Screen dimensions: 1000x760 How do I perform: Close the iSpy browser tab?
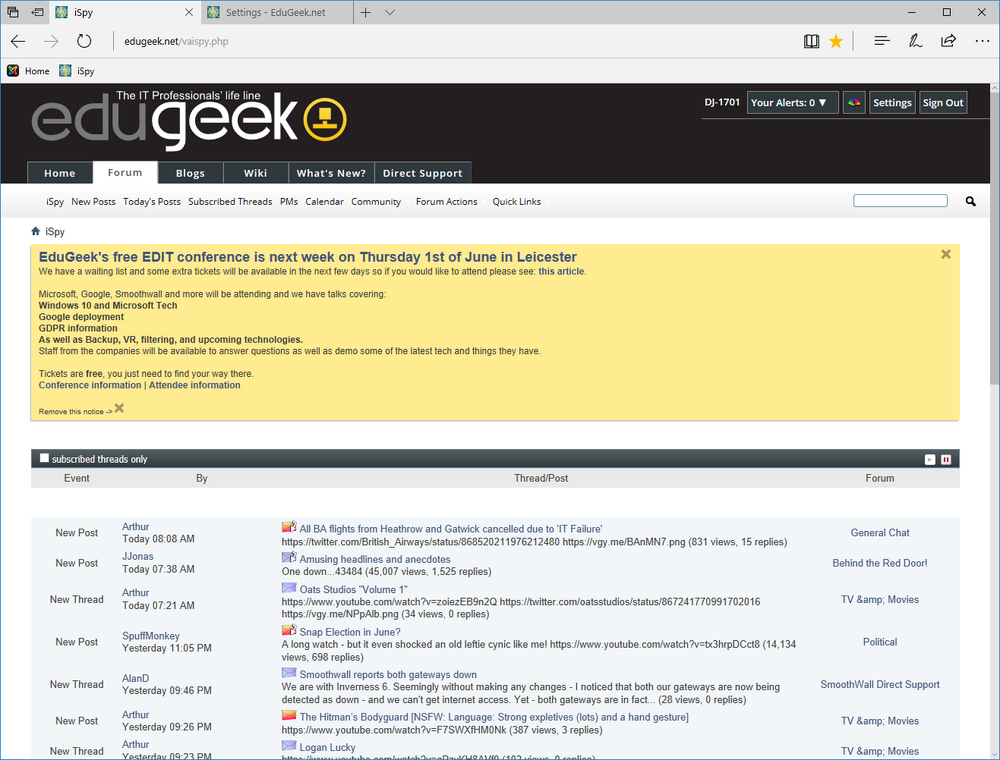[189, 12]
